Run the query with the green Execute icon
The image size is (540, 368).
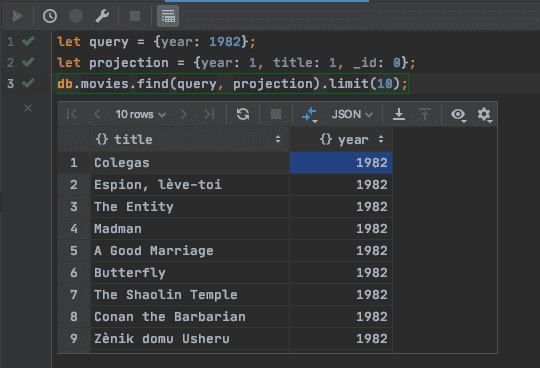17,16
